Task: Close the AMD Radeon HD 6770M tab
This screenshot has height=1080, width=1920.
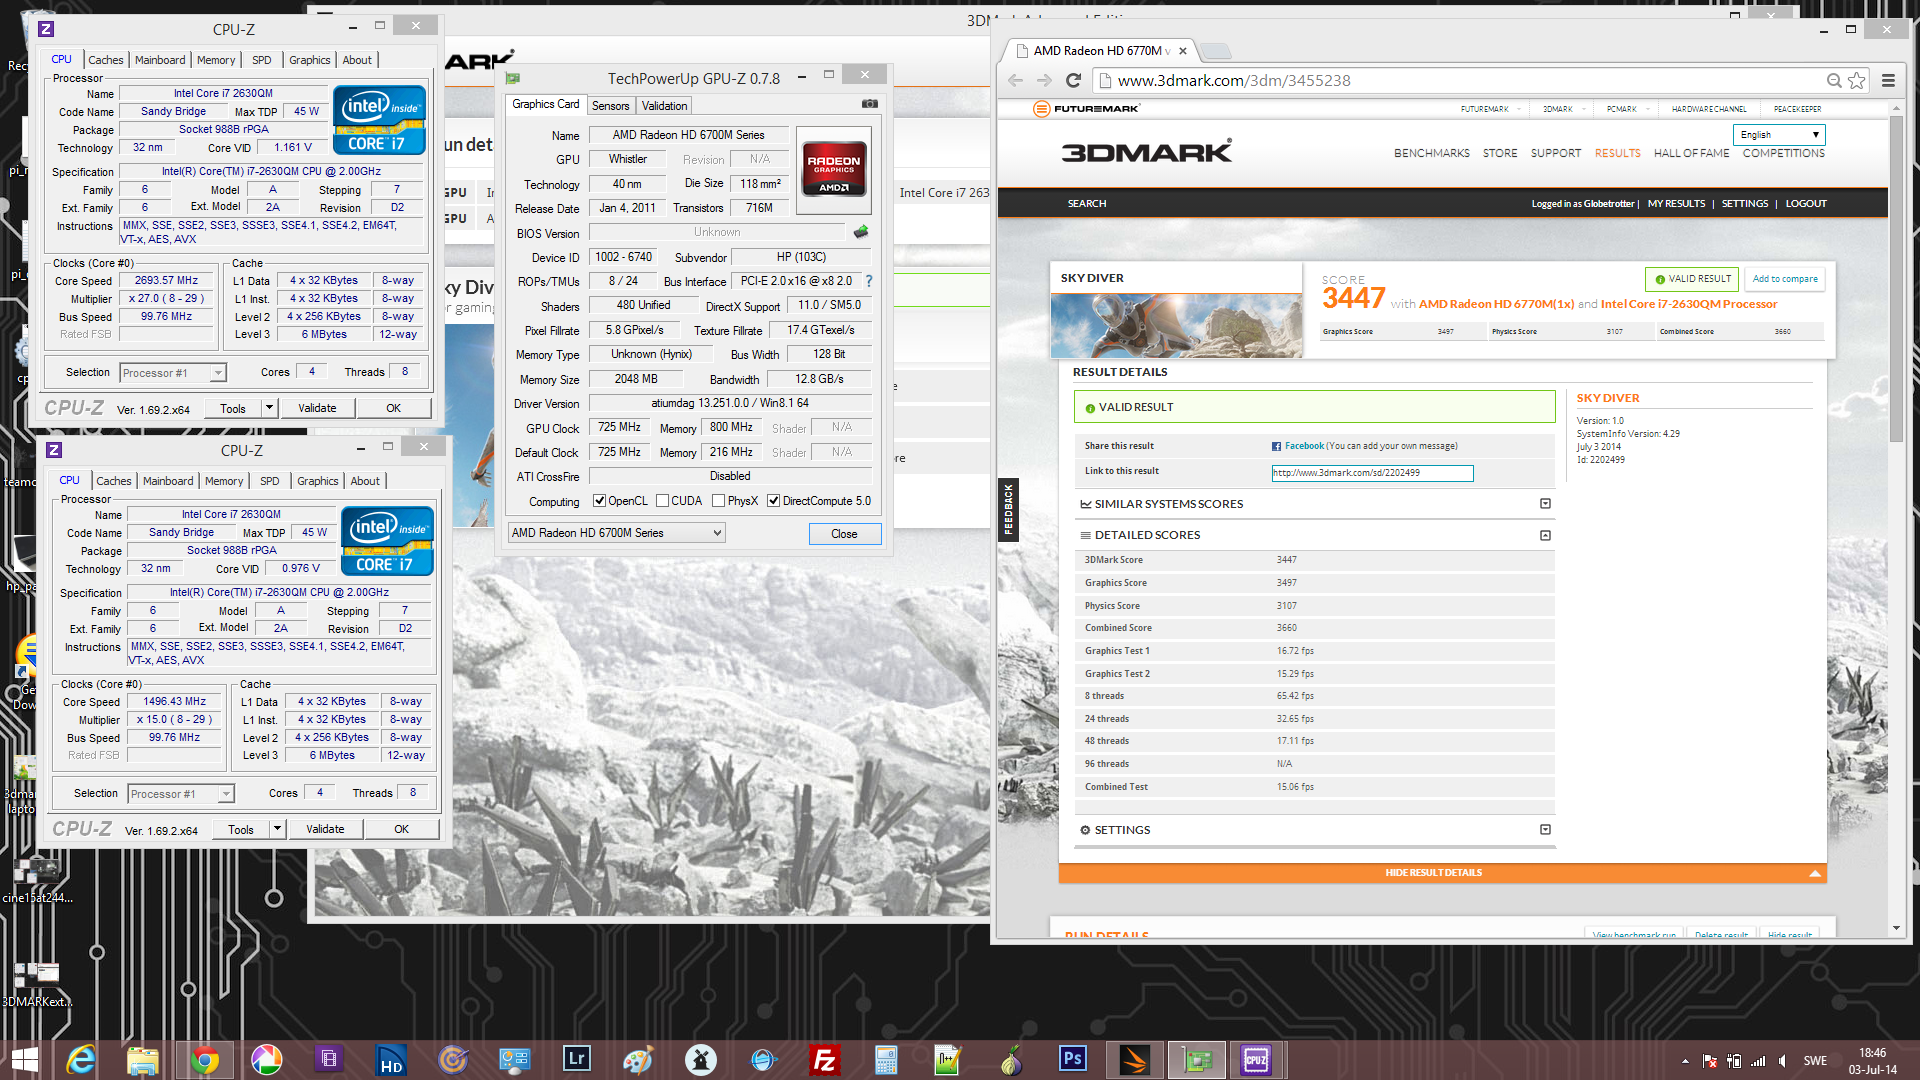Action: 1183,51
